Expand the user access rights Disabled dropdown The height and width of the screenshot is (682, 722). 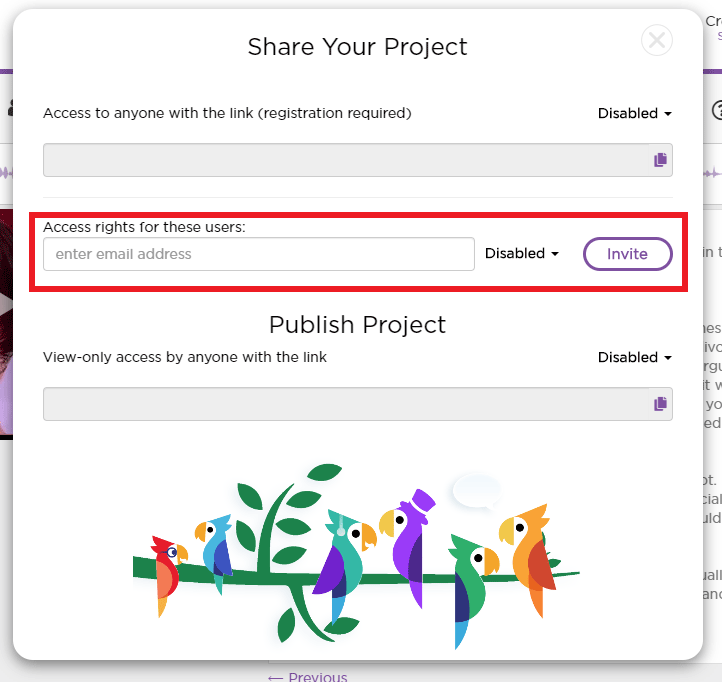(x=522, y=253)
